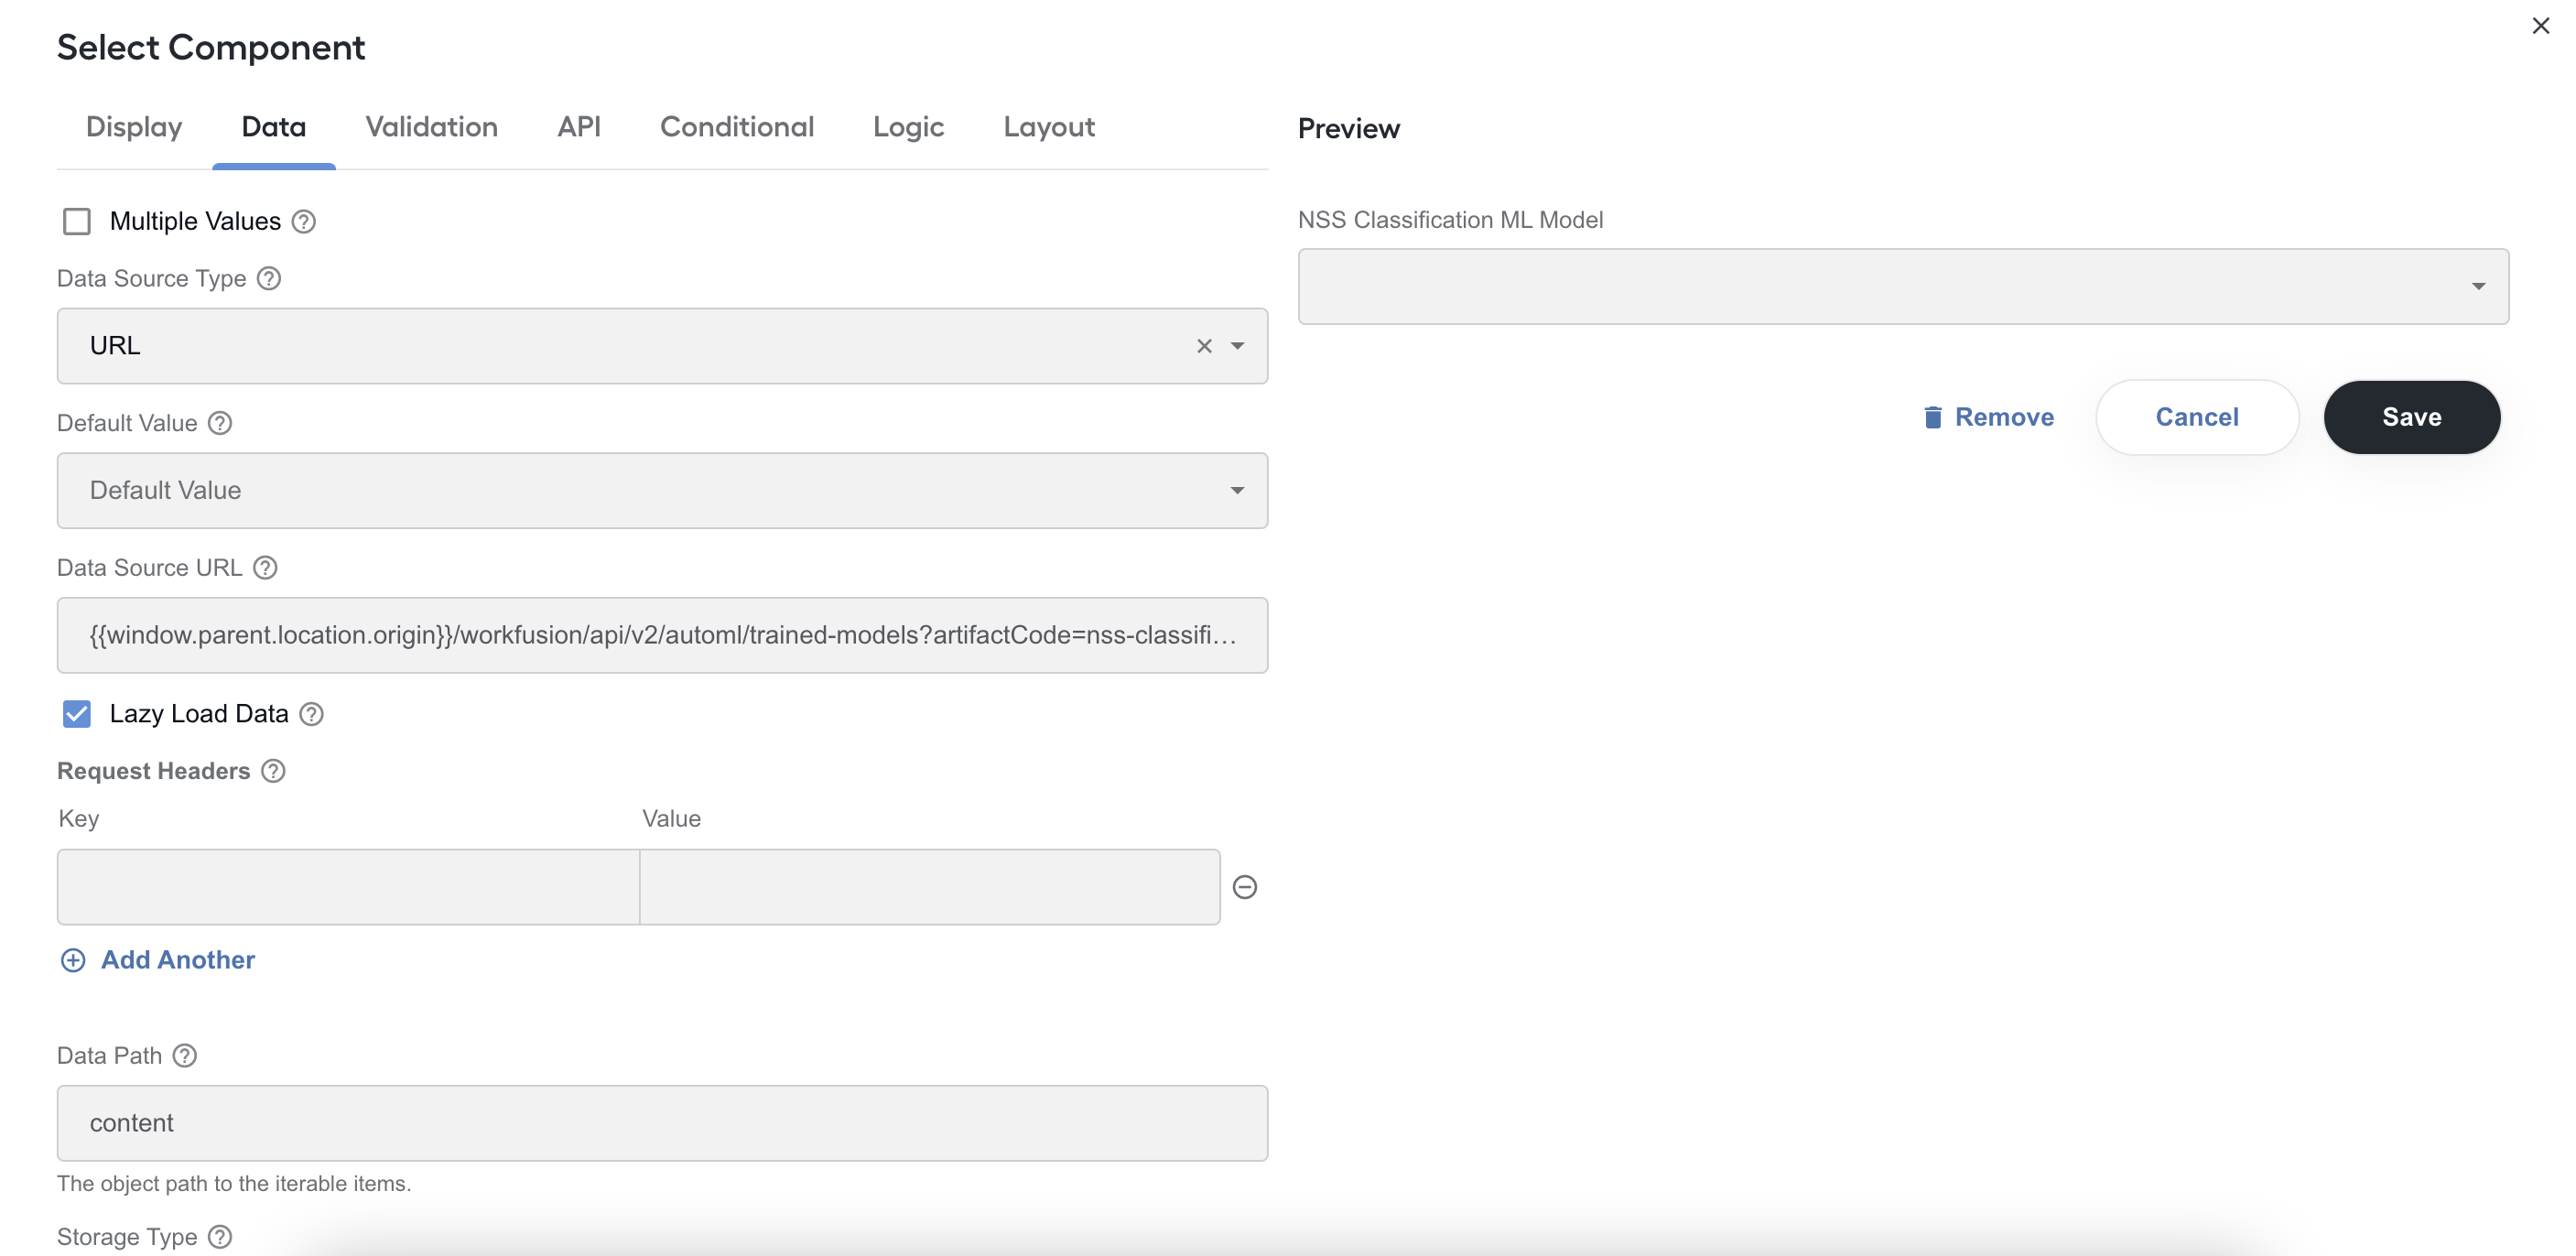Show tooltip for Storage Type label

(x=220, y=1237)
